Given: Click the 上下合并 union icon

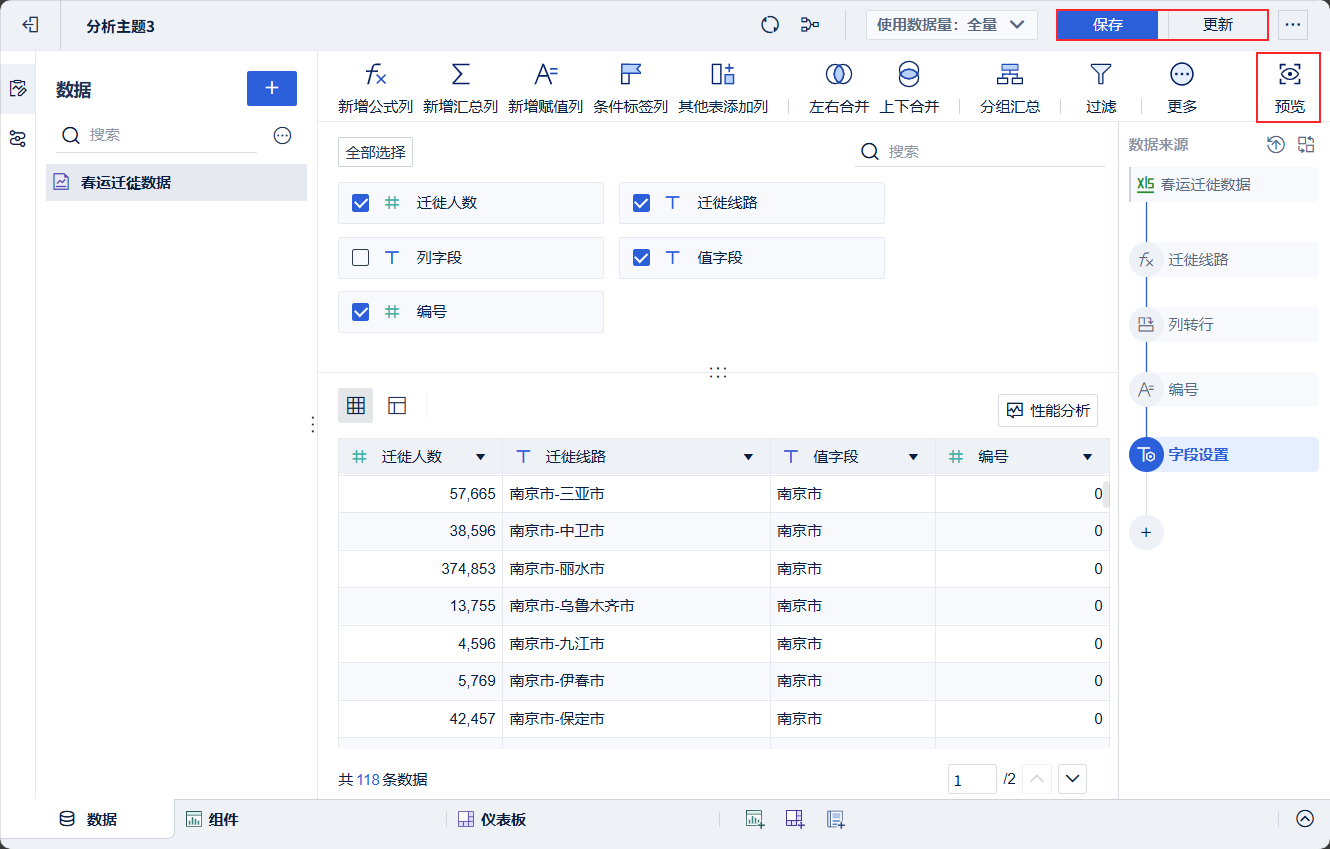Looking at the screenshot, I should [908, 75].
